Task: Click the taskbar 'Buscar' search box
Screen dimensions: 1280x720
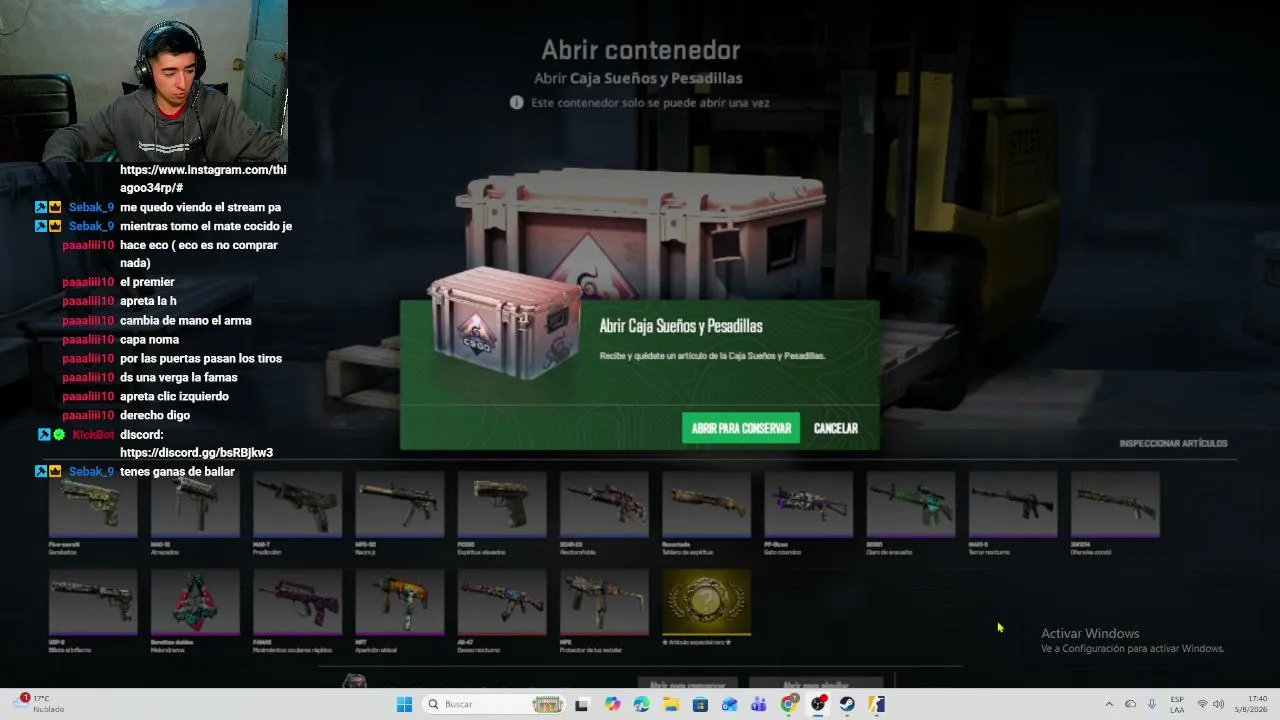Action: pyautogui.click(x=494, y=704)
